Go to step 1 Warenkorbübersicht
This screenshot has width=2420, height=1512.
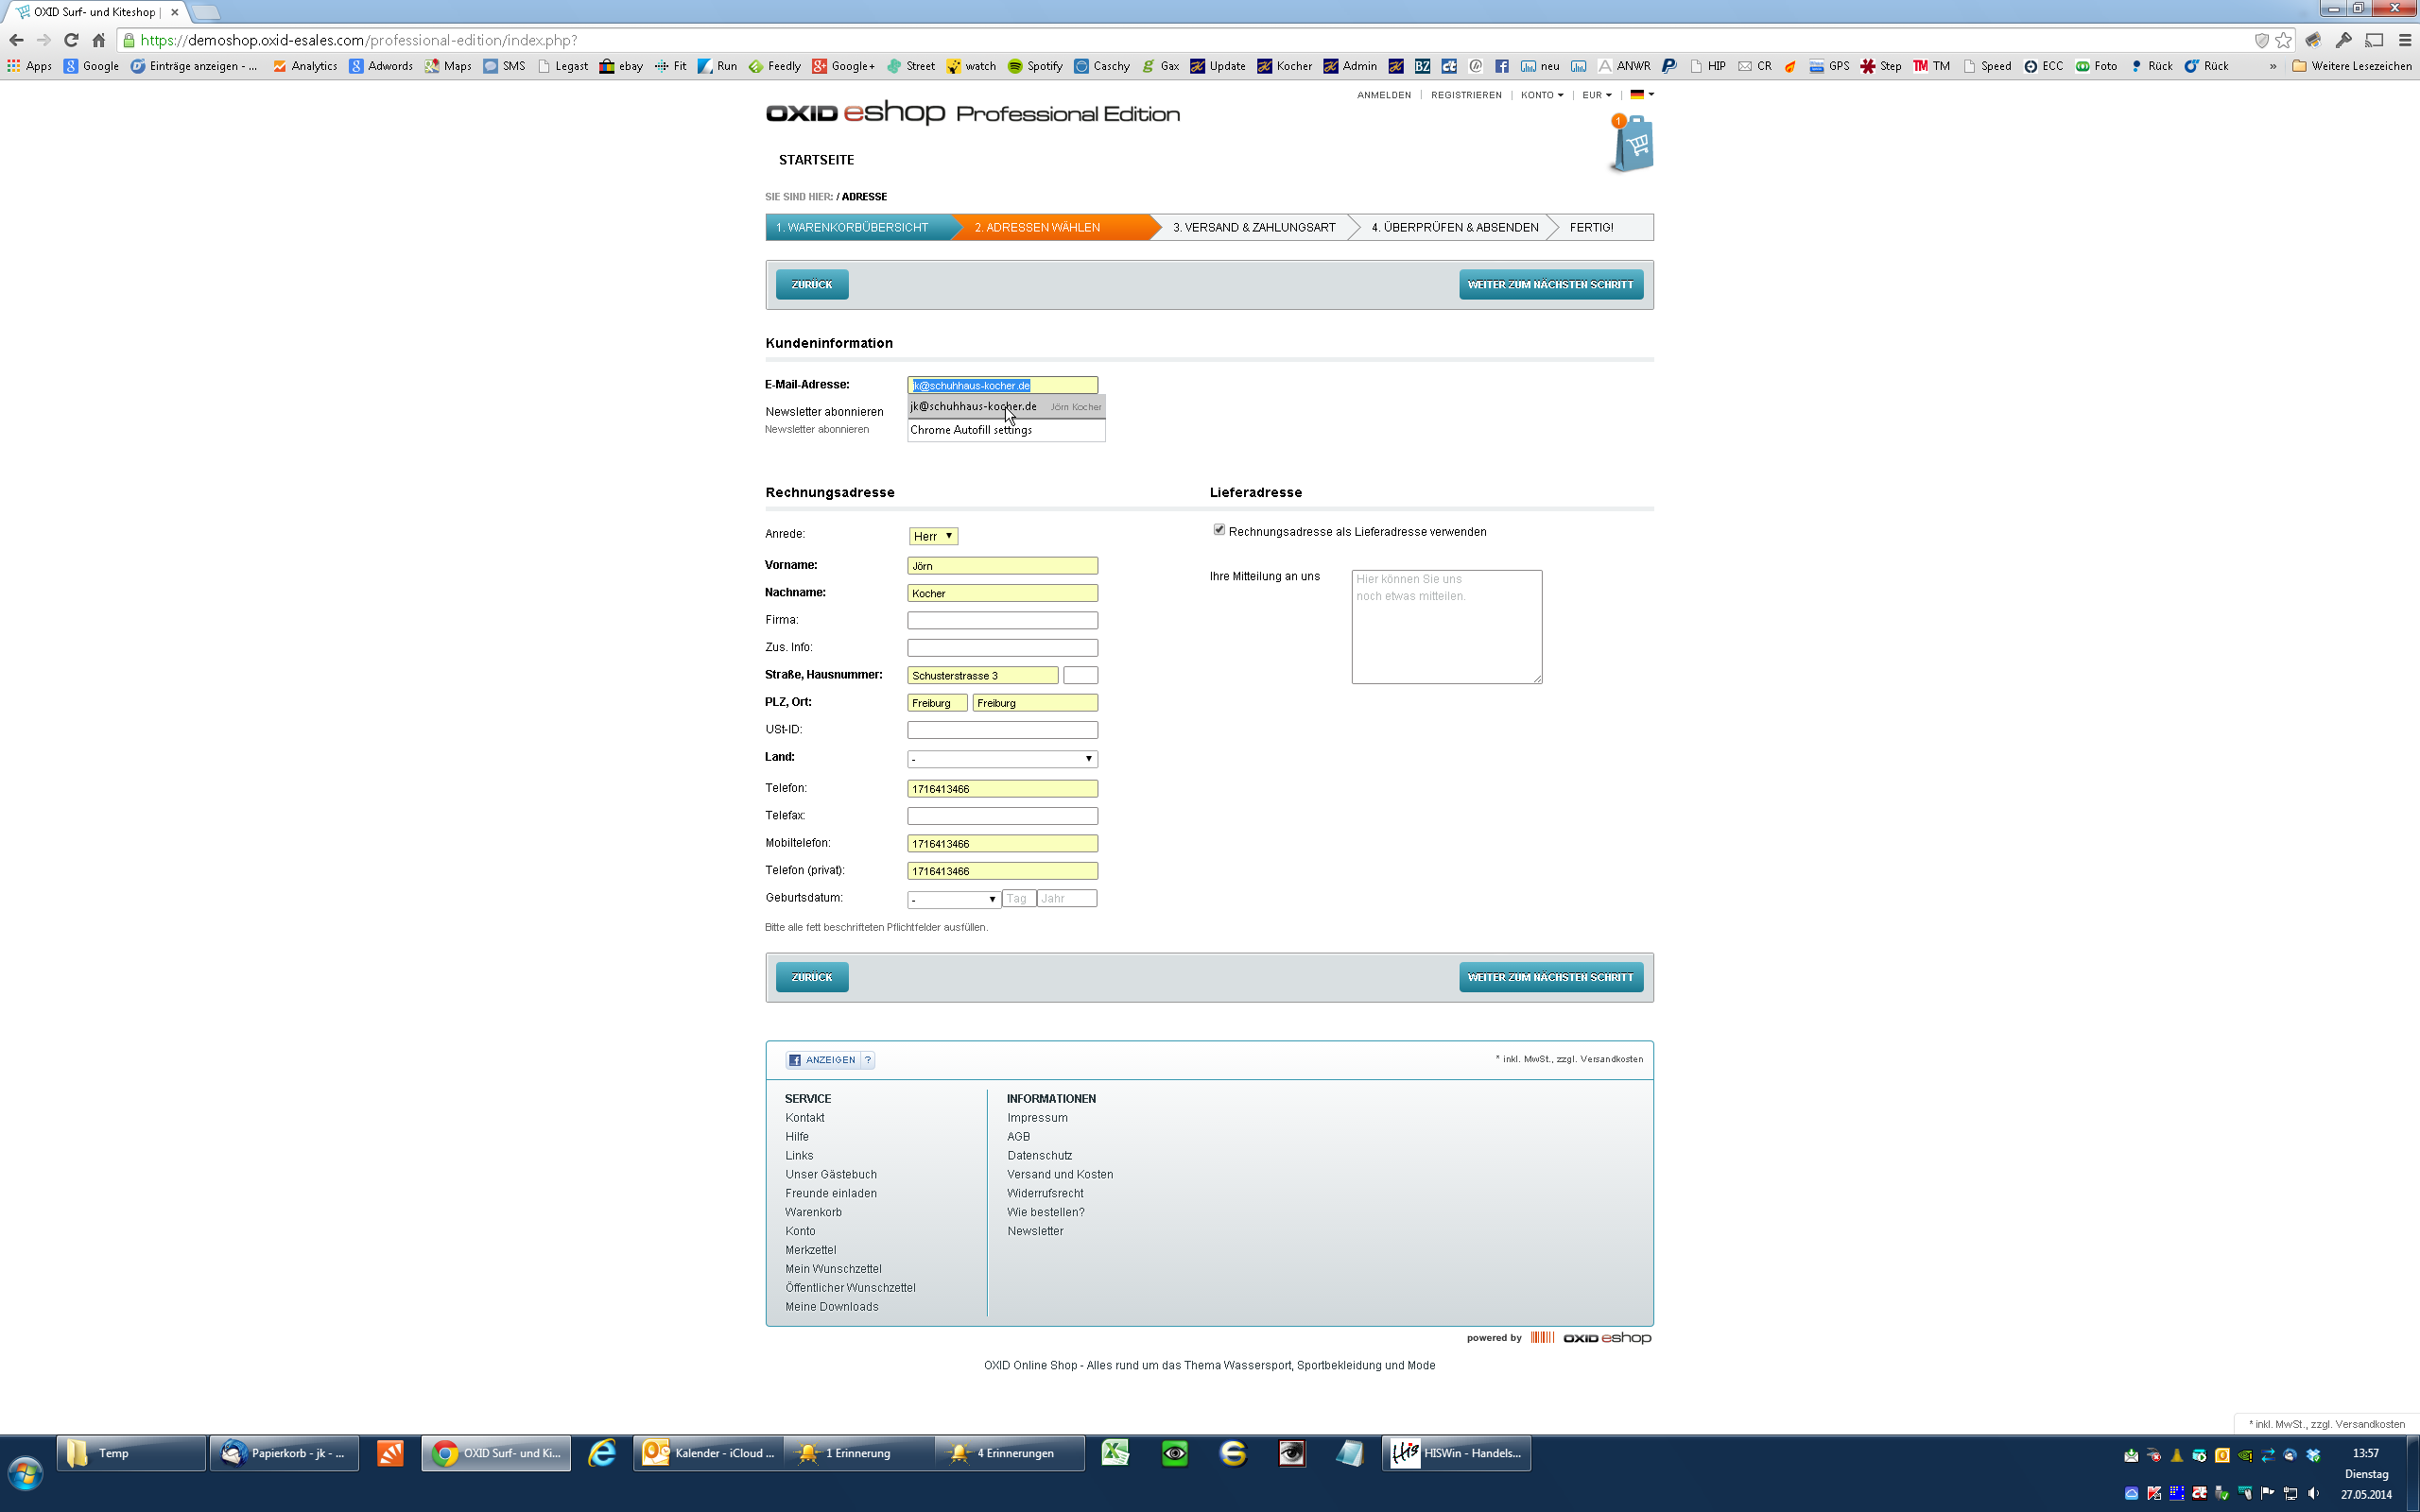coord(852,228)
